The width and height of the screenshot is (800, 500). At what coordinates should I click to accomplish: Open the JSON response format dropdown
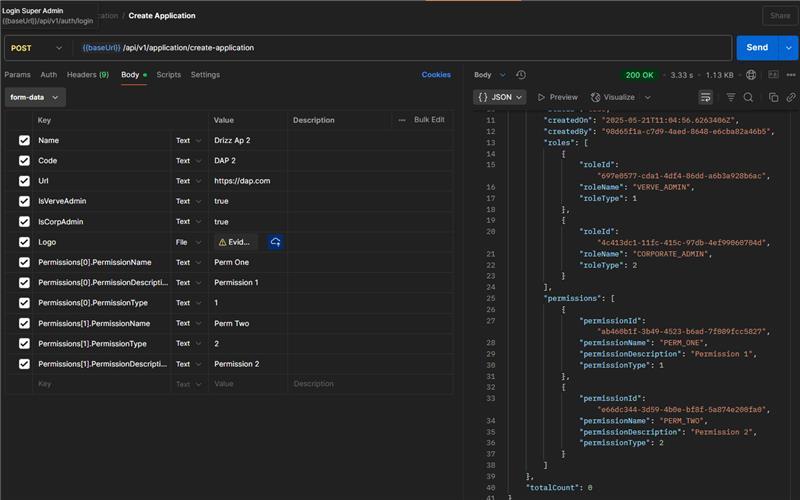click(x=501, y=97)
